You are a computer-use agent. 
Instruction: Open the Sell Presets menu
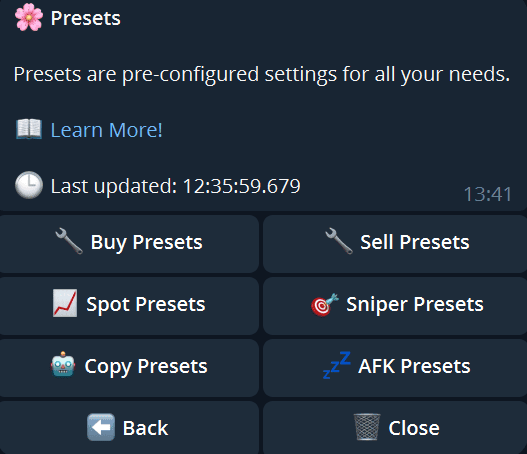pyautogui.click(x=395, y=244)
